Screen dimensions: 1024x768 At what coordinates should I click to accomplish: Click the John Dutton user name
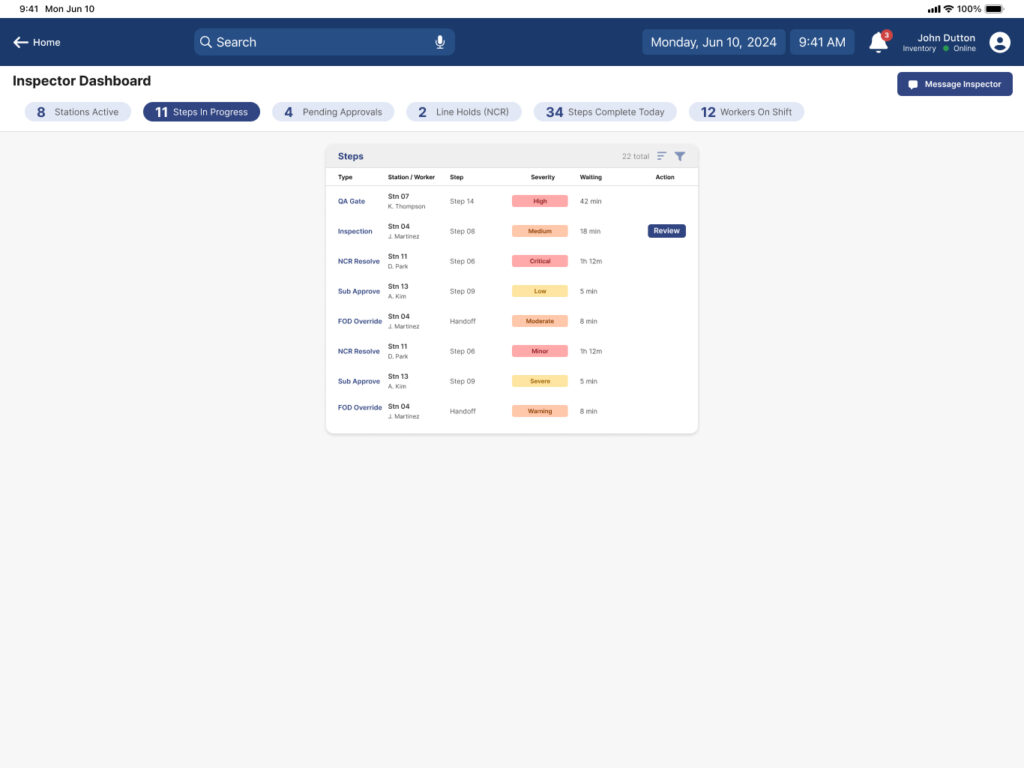[946, 38]
